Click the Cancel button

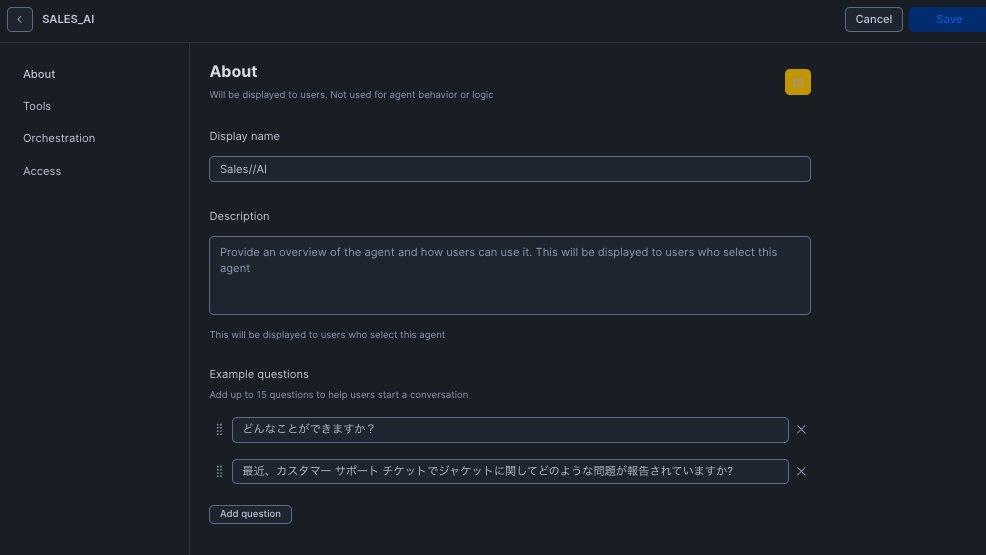873,19
